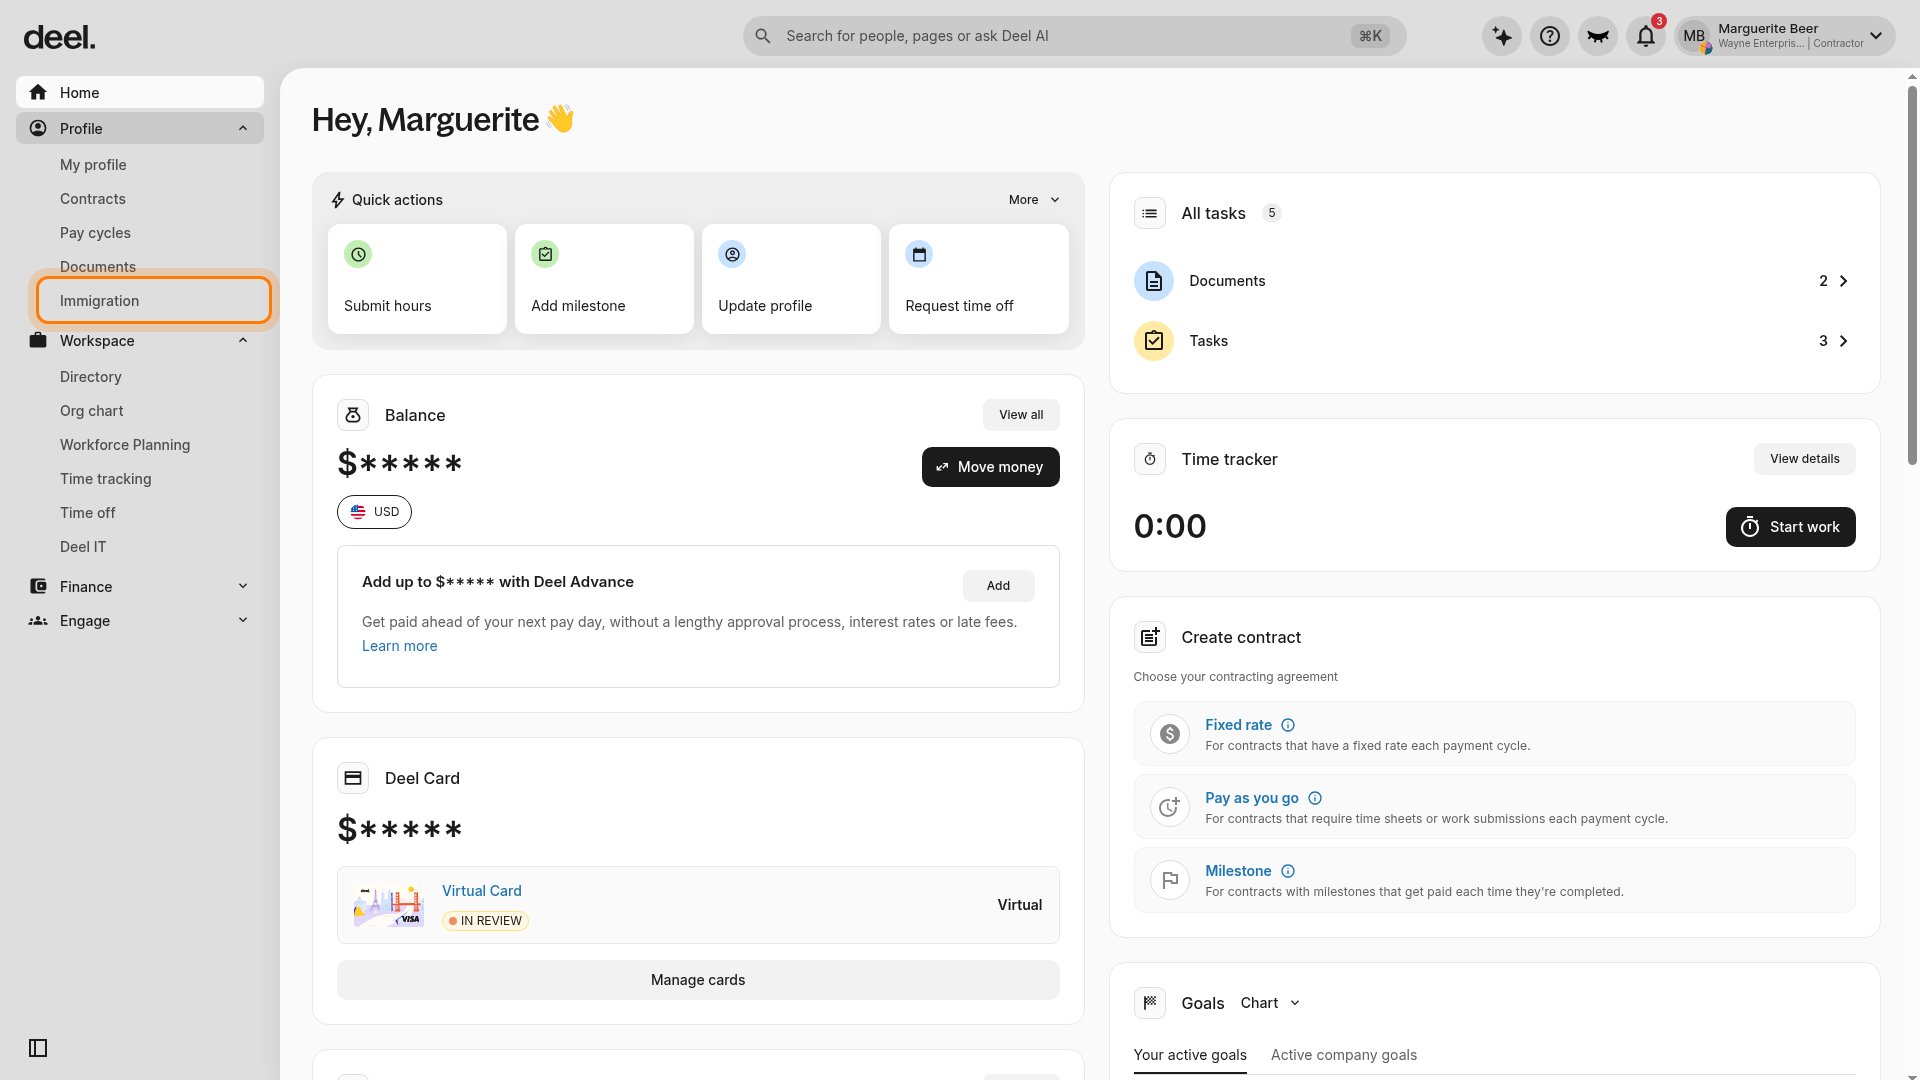1920x1080 pixels.
Task: Click View all balances
Action: pyautogui.click(x=1021, y=415)
